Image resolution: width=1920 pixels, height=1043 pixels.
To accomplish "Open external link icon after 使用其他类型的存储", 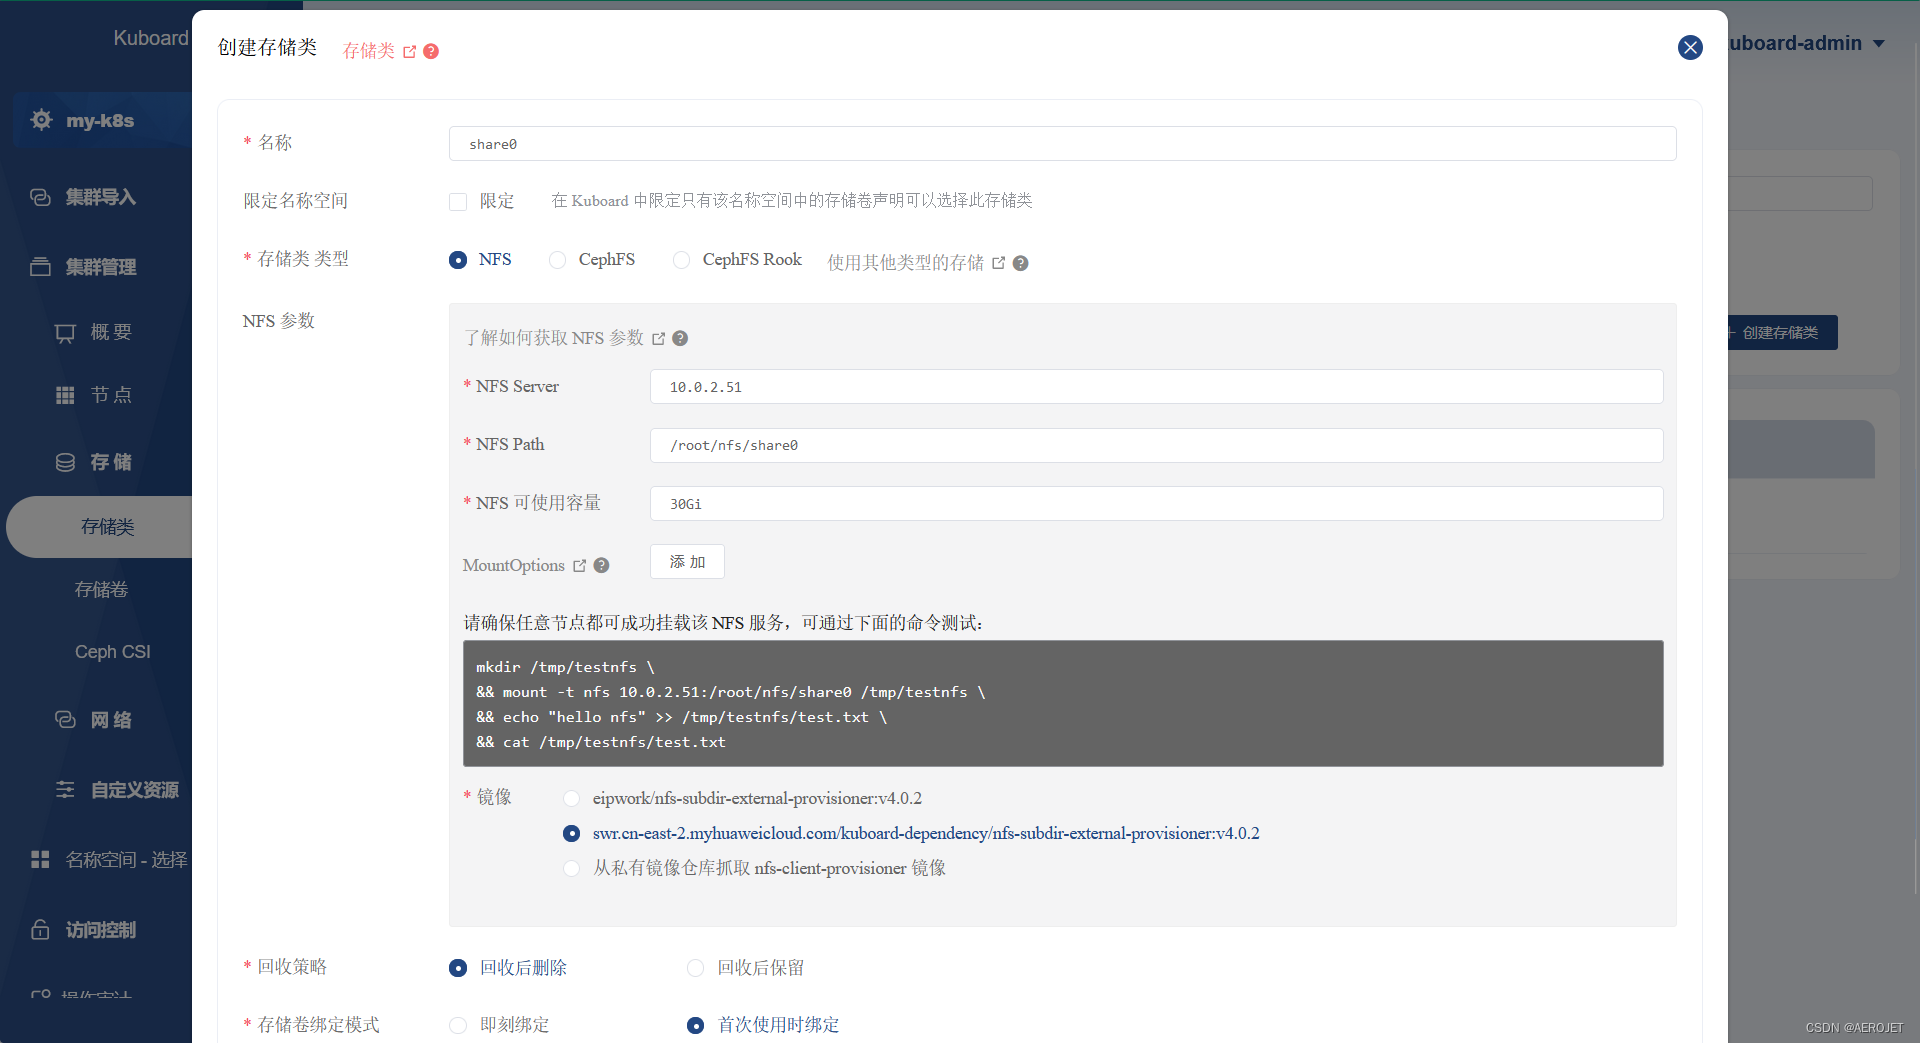I will point(998,263).
